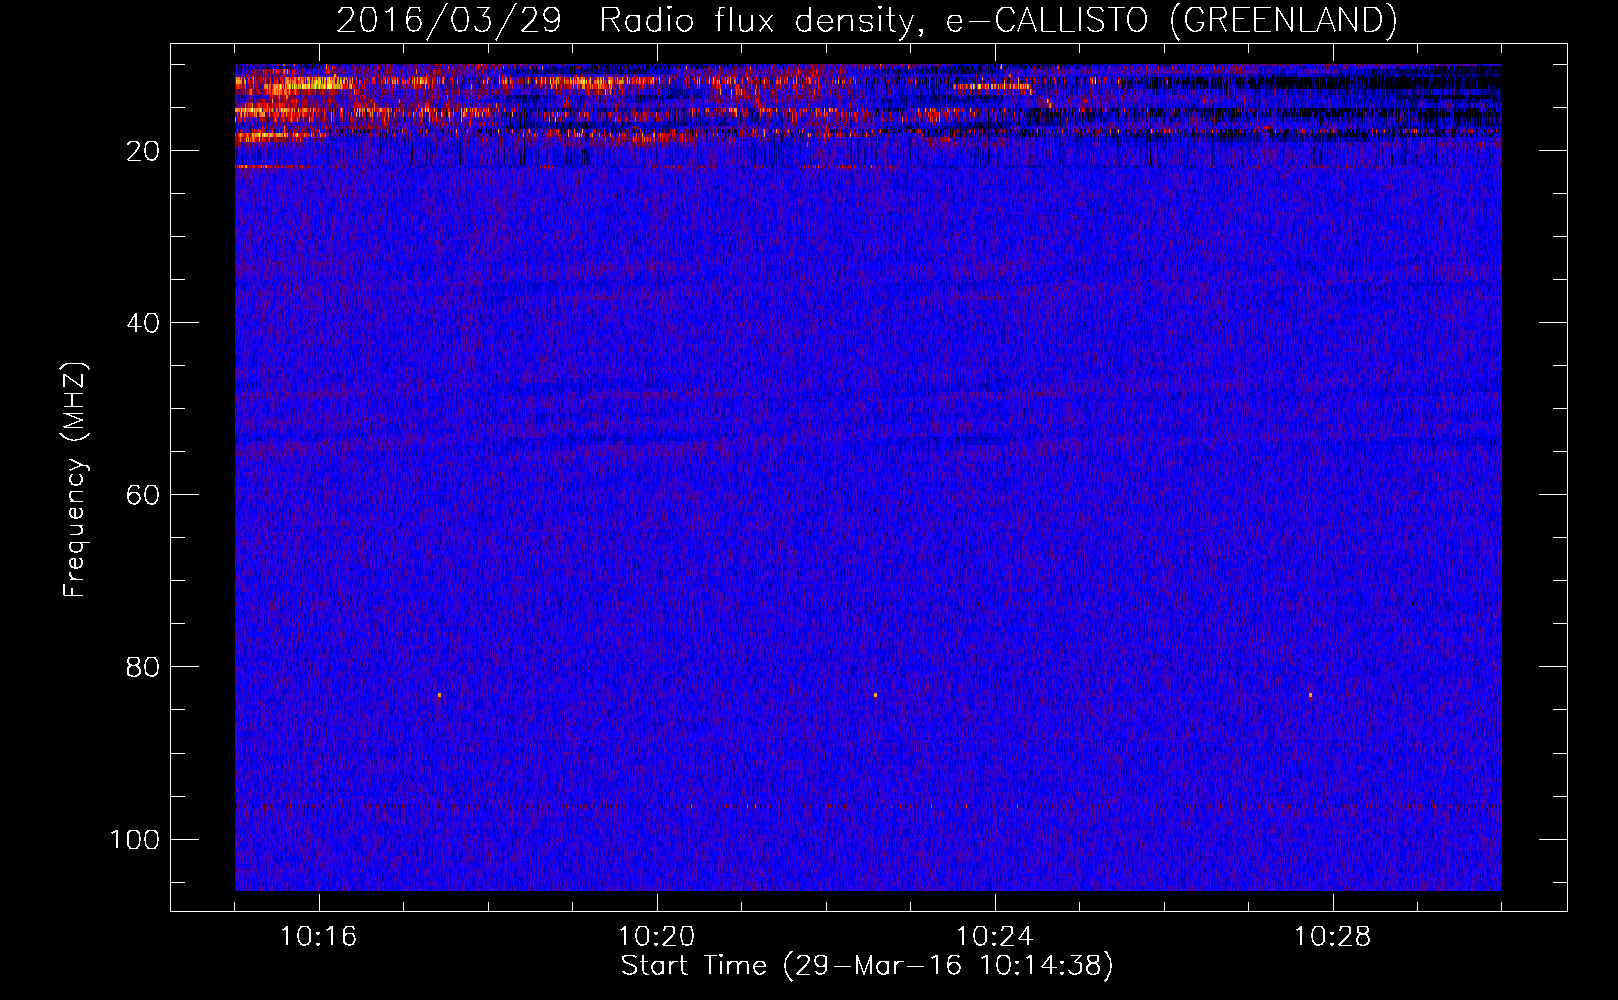Click the 10:28 time tick label

click(1332, 937)
